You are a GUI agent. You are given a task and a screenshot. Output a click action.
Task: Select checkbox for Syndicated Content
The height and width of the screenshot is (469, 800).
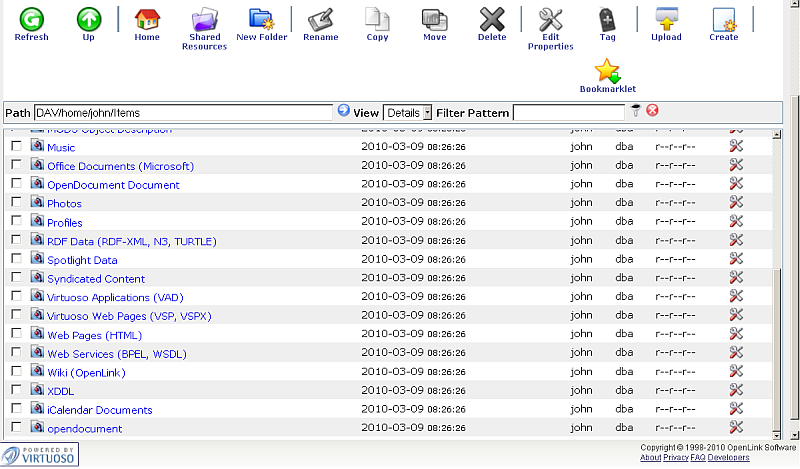[16, 278]
